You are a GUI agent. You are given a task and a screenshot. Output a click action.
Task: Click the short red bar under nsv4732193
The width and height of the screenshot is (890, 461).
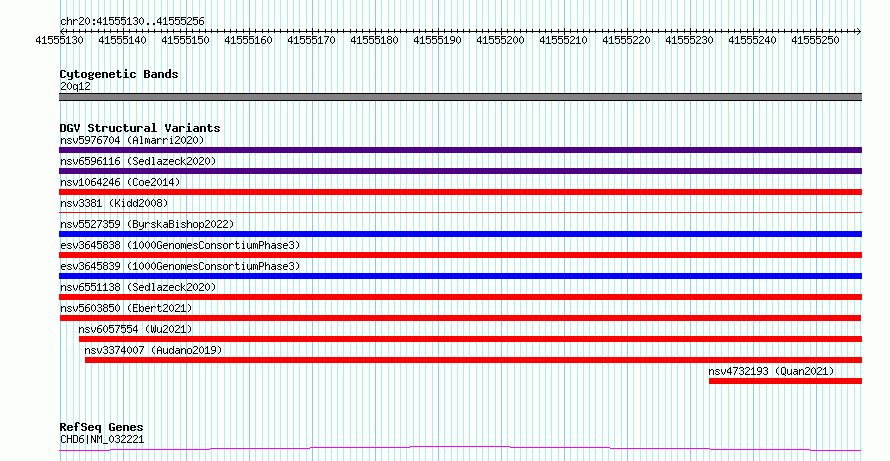point(786,381)
